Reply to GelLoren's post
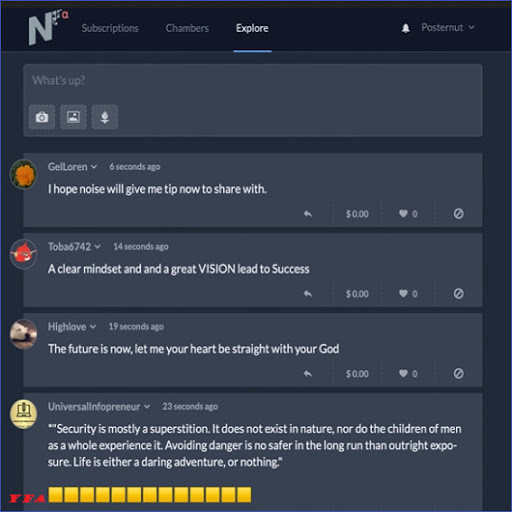 click(x=308, y=213)
